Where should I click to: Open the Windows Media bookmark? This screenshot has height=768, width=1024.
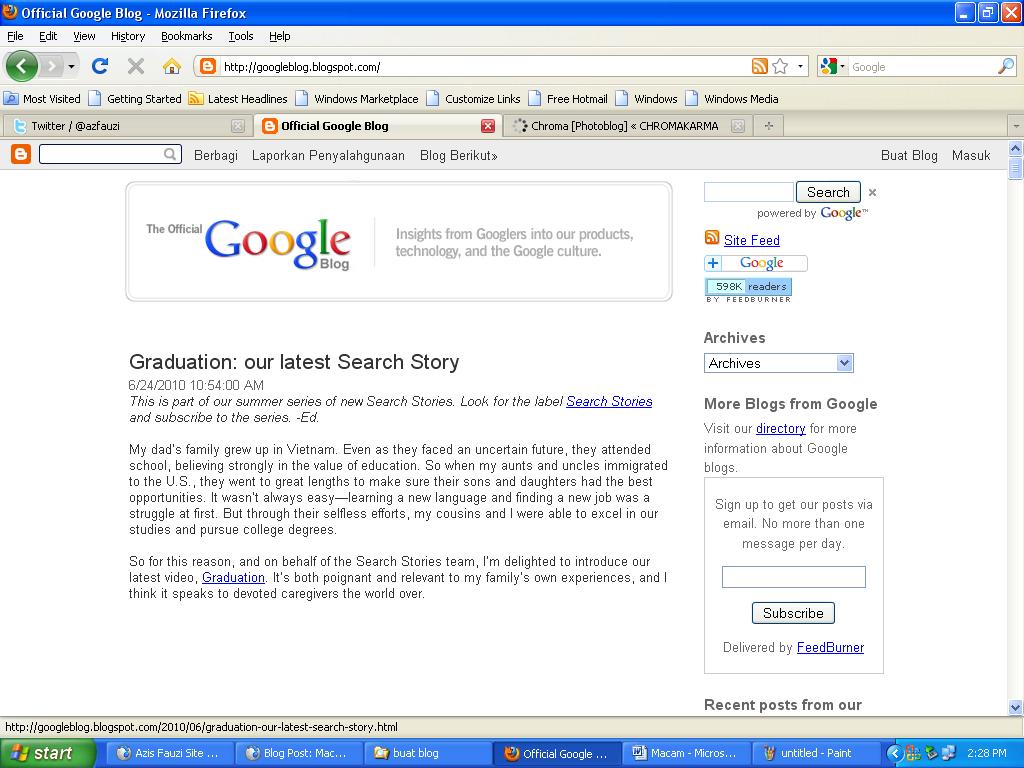click(x=732, y=99)
